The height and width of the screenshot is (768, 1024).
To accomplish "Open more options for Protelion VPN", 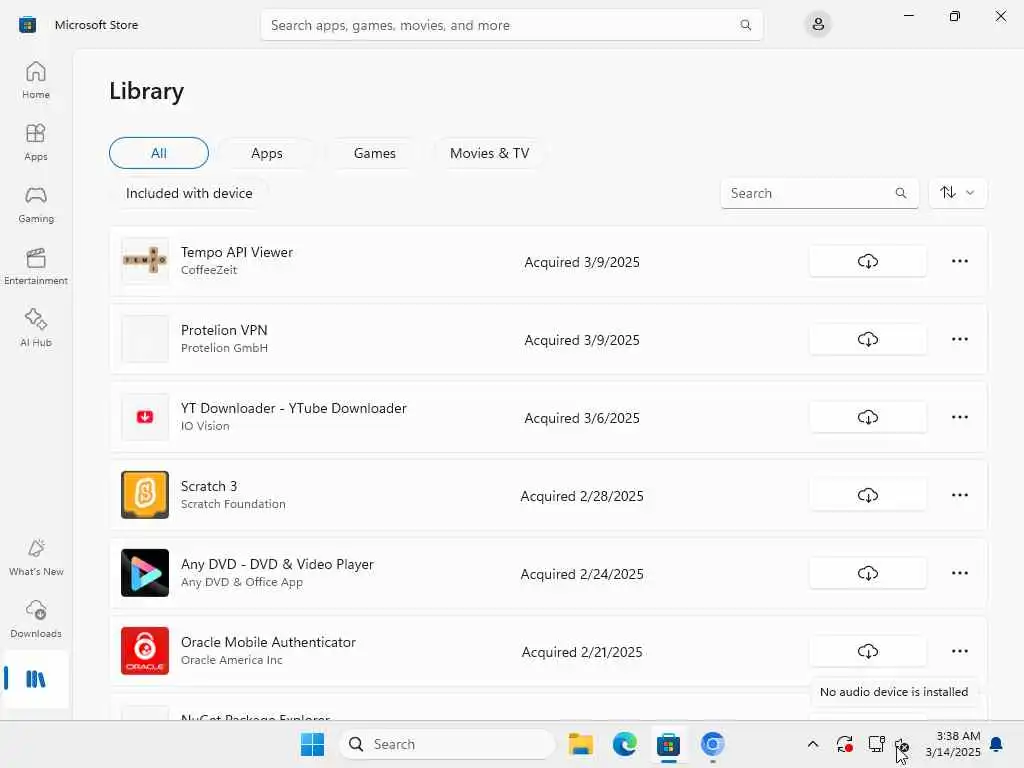I will 959,339.
